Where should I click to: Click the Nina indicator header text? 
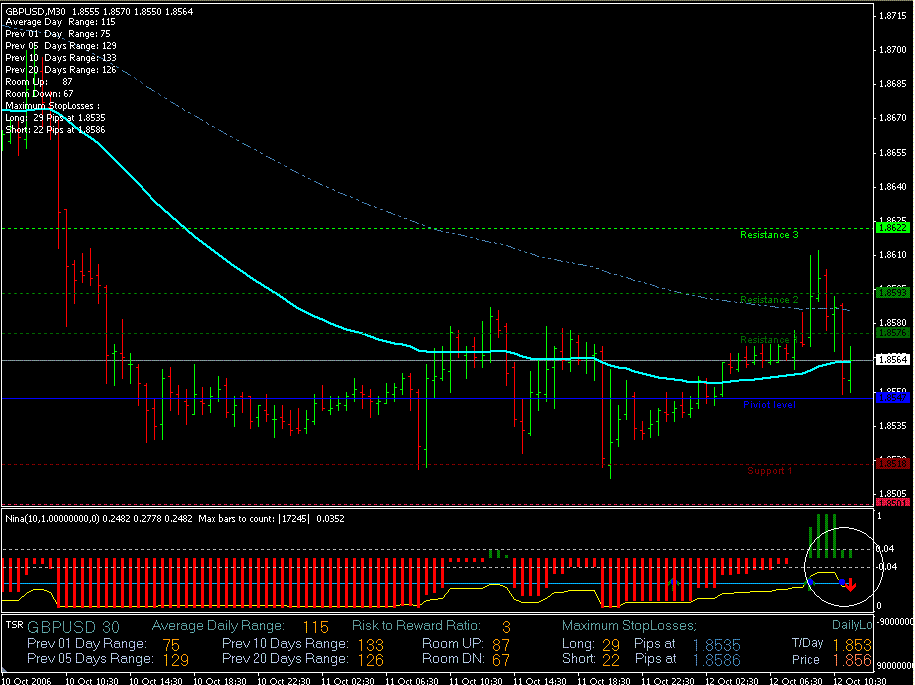click(100, 519)
